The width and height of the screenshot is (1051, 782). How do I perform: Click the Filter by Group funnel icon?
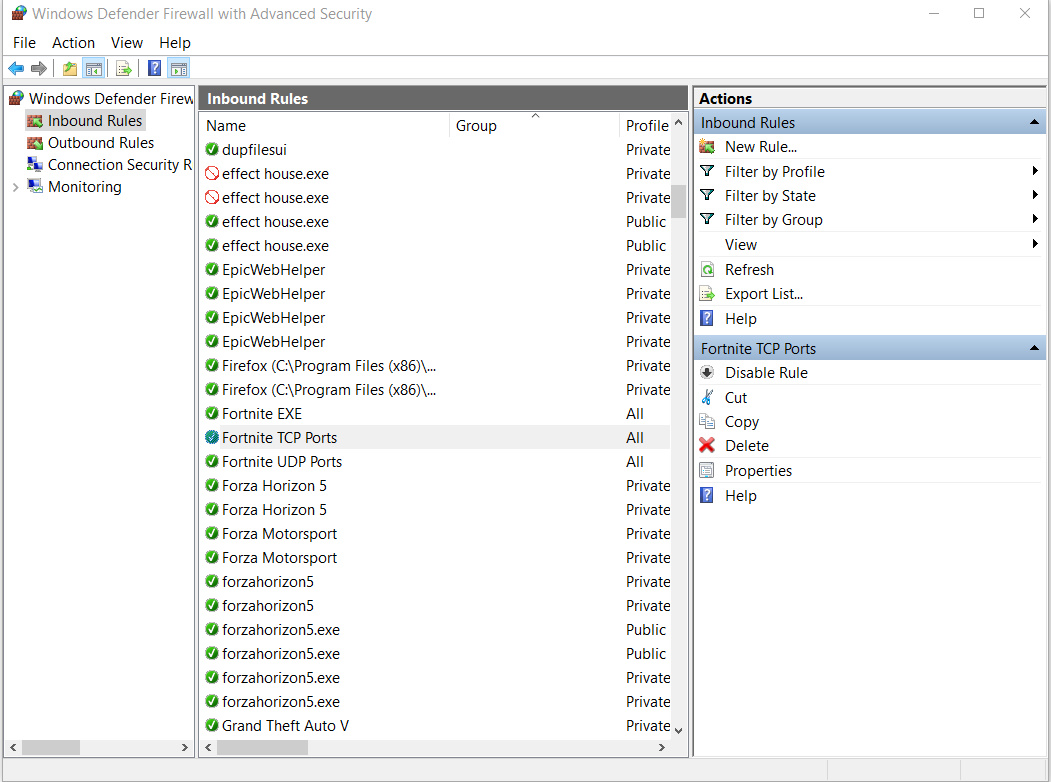click(x=707, y=220)
